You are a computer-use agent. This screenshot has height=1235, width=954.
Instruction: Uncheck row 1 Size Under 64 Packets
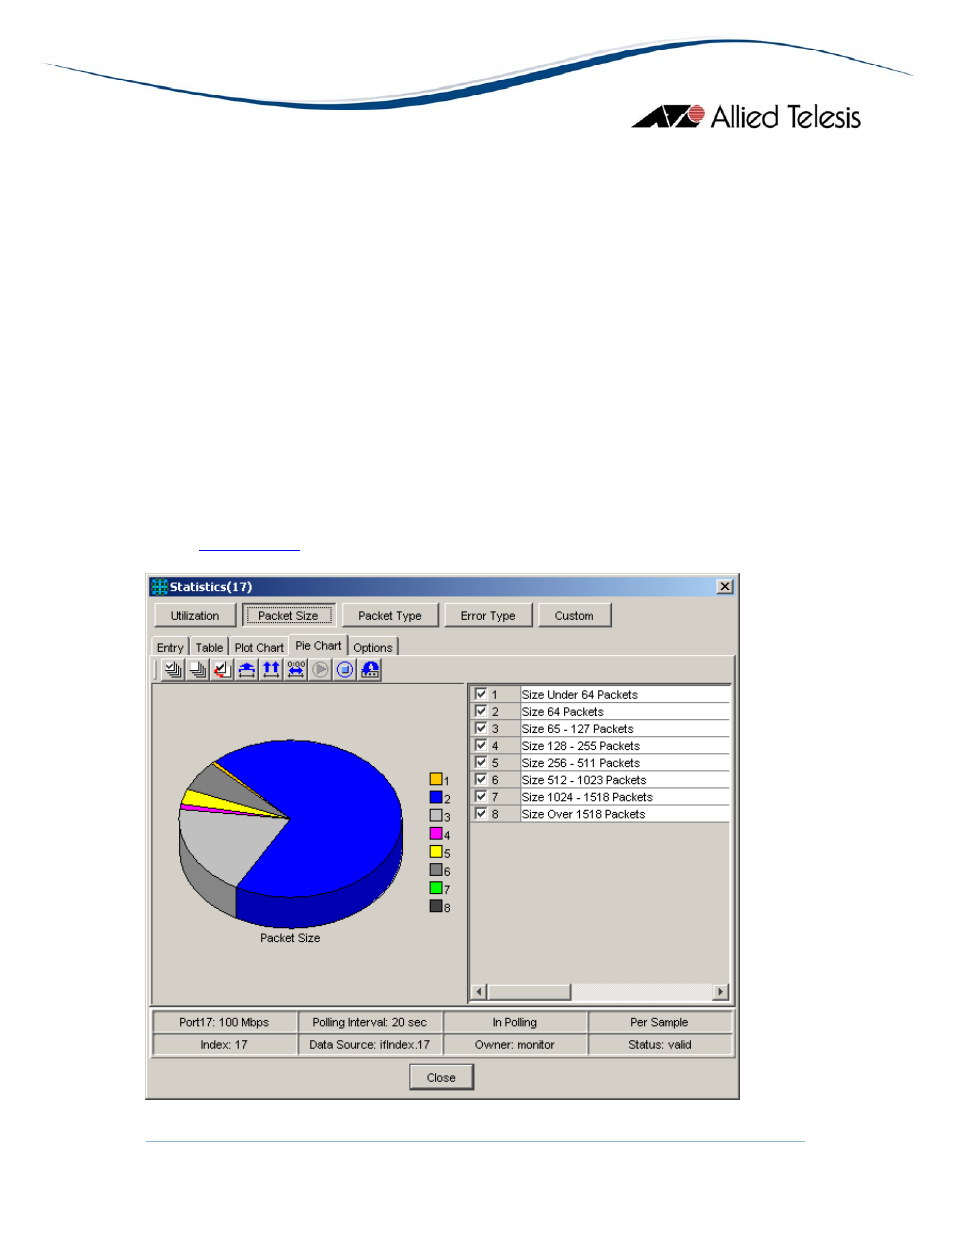point(481,694)
